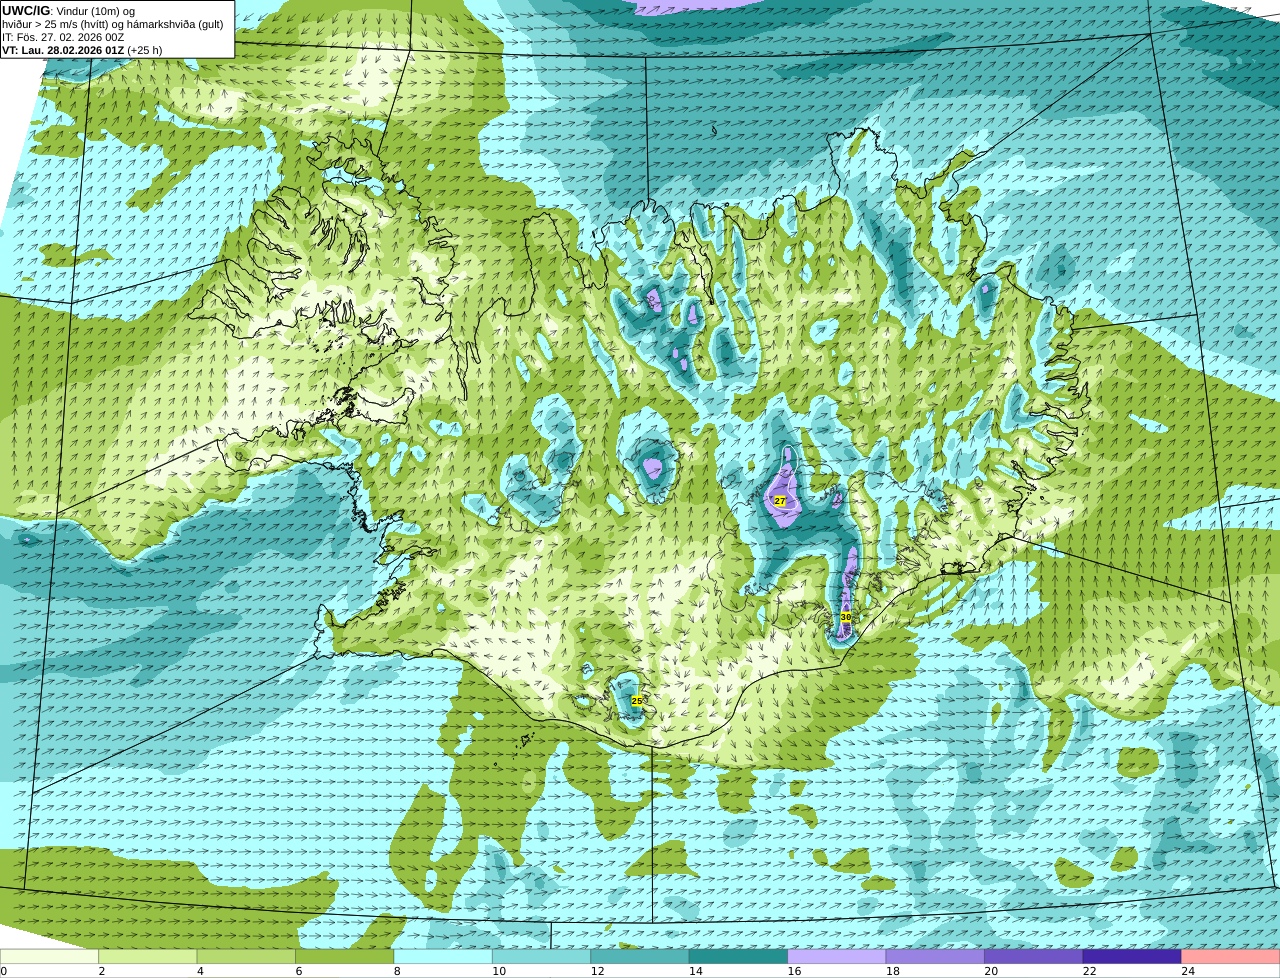Screen dimensions: 1280x978
Task: Click the scale label '2' below the color bar
Action: coord(102,970)
